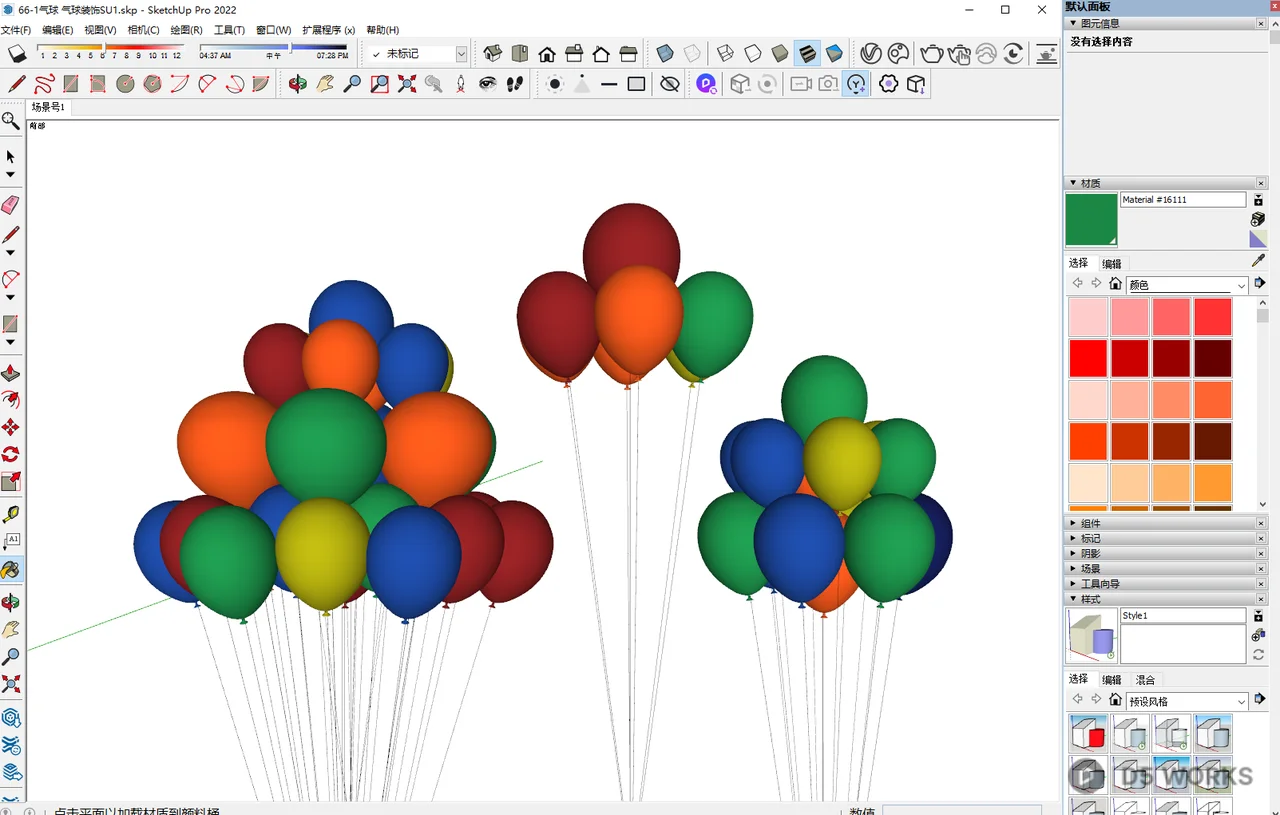Open the 相机(C) menu

(143, 30)
